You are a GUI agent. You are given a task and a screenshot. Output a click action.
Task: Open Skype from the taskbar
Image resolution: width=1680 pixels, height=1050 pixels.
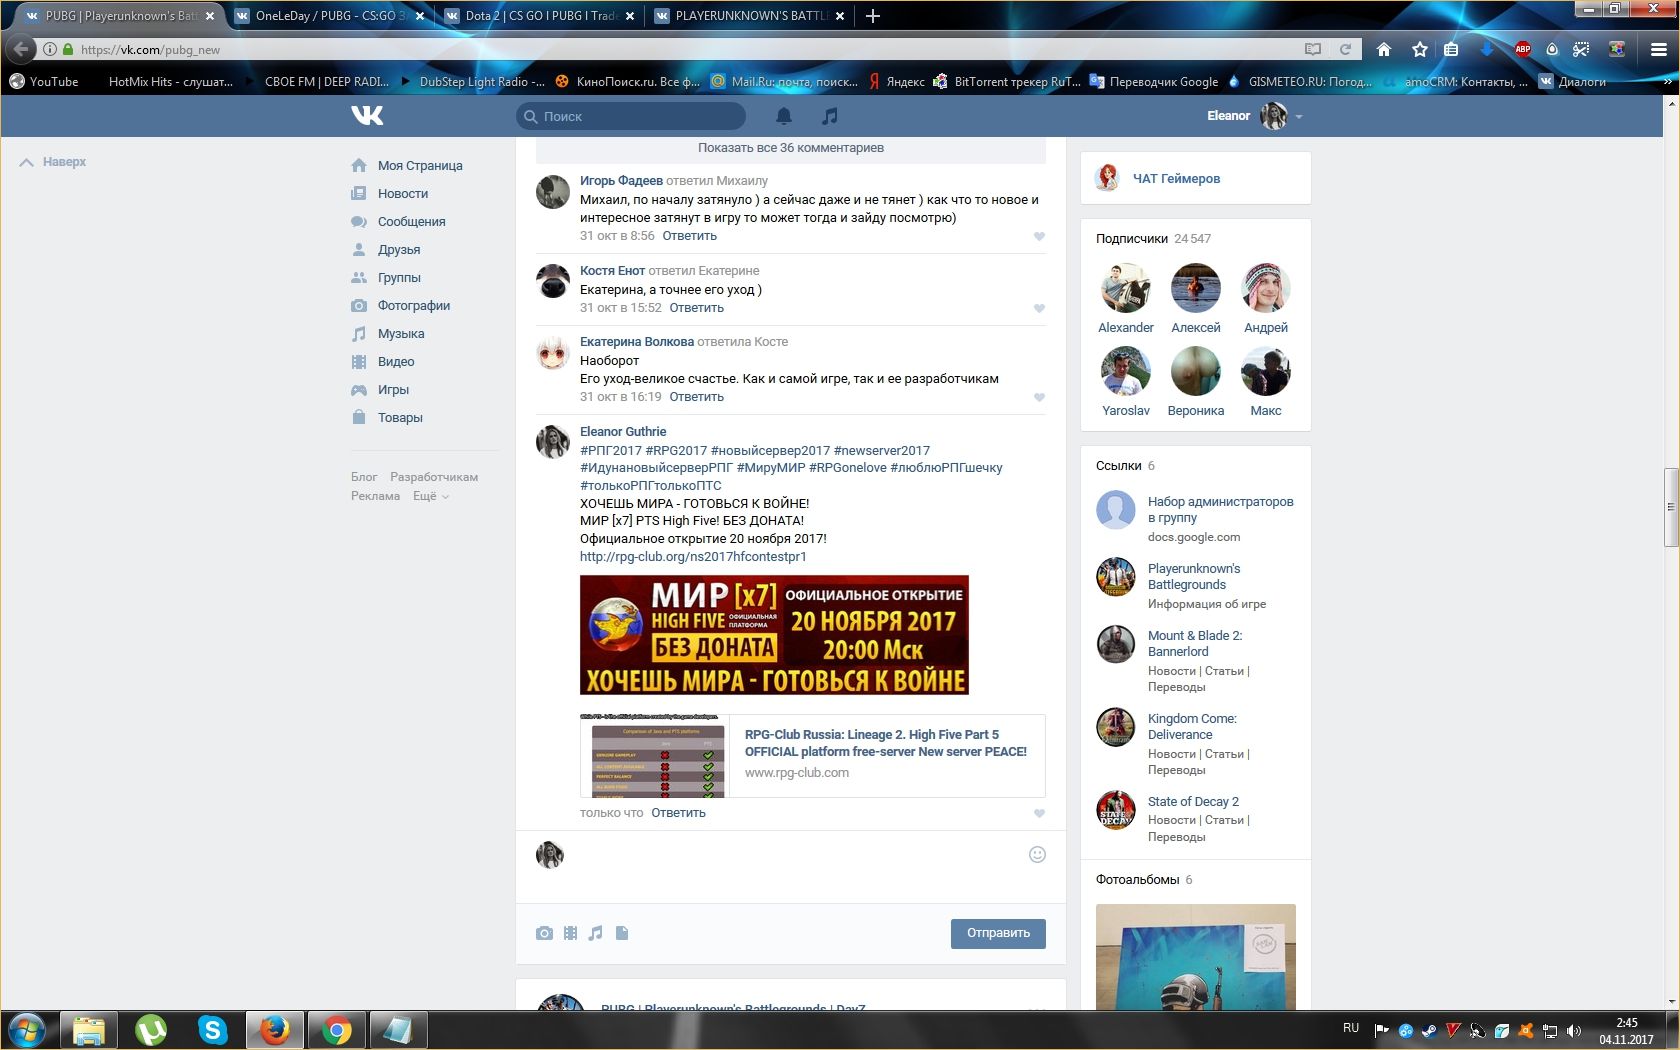pyautogui.click(x=212, y=1029)
